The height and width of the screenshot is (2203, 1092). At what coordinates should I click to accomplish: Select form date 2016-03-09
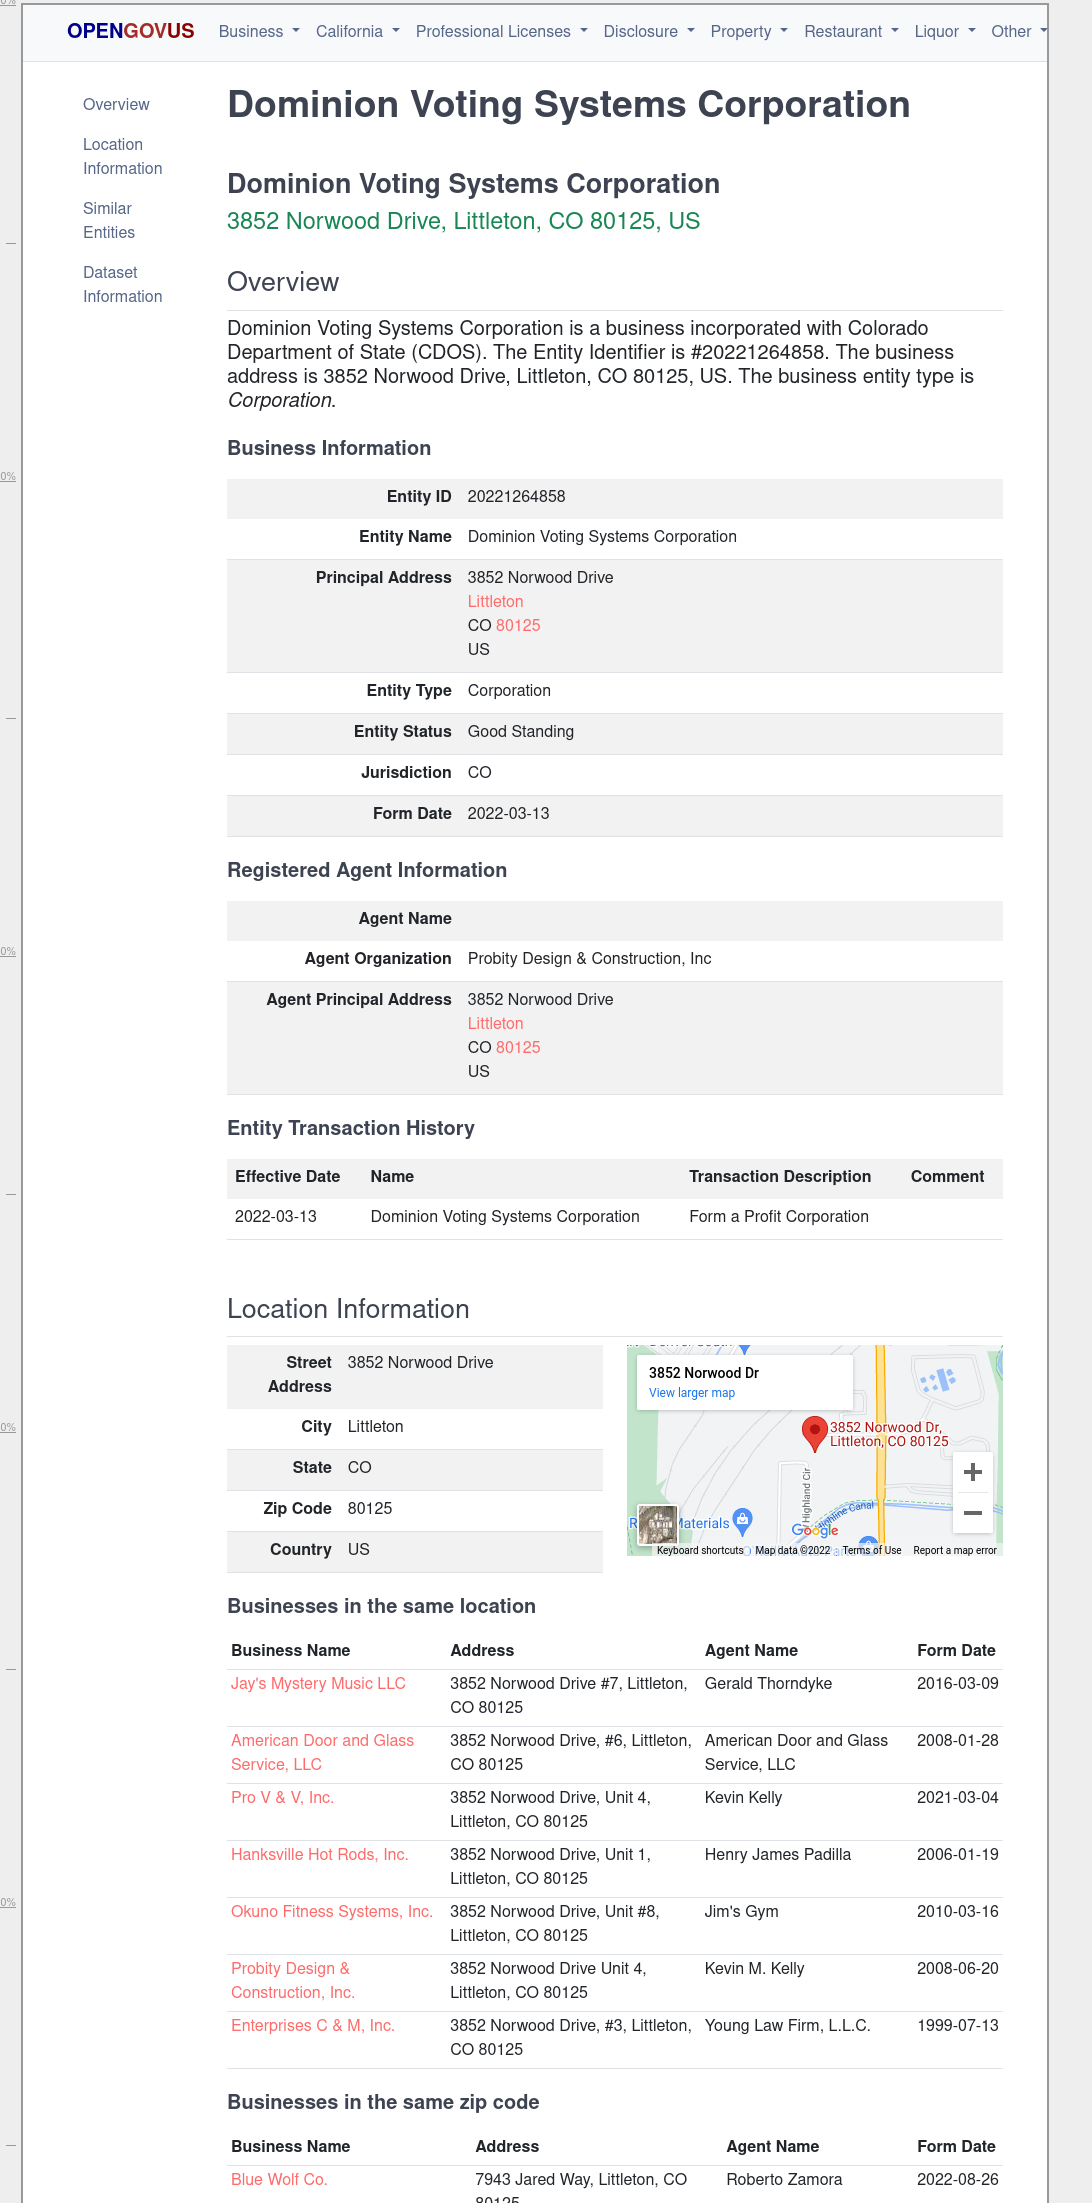[x=958, y=1684]
